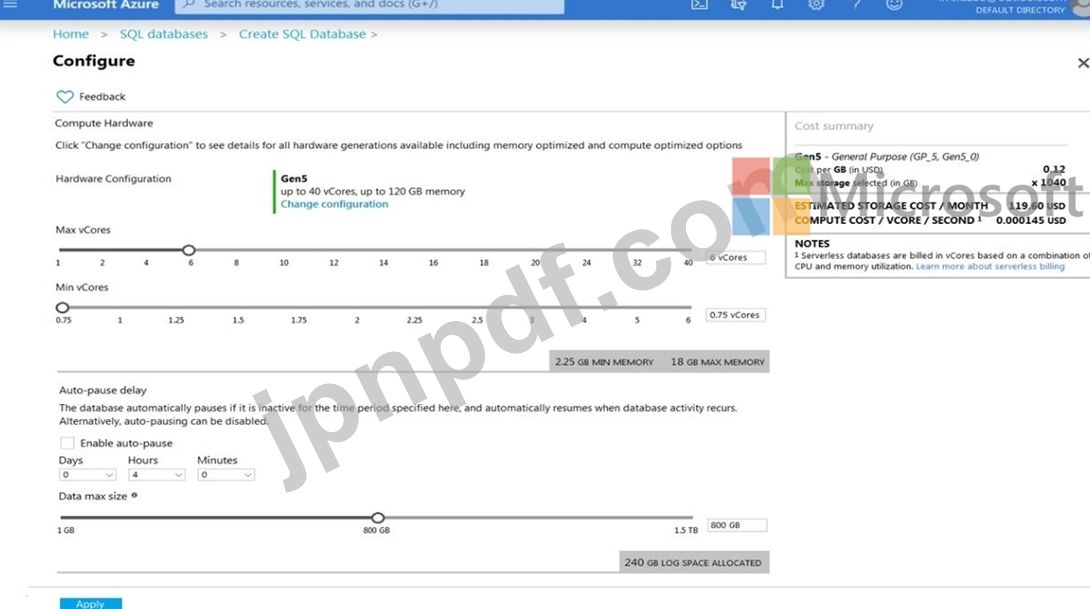The height and width of the screenshot is (609, 1090).
Task: Open directory and subscription filter
Action: 738,5
